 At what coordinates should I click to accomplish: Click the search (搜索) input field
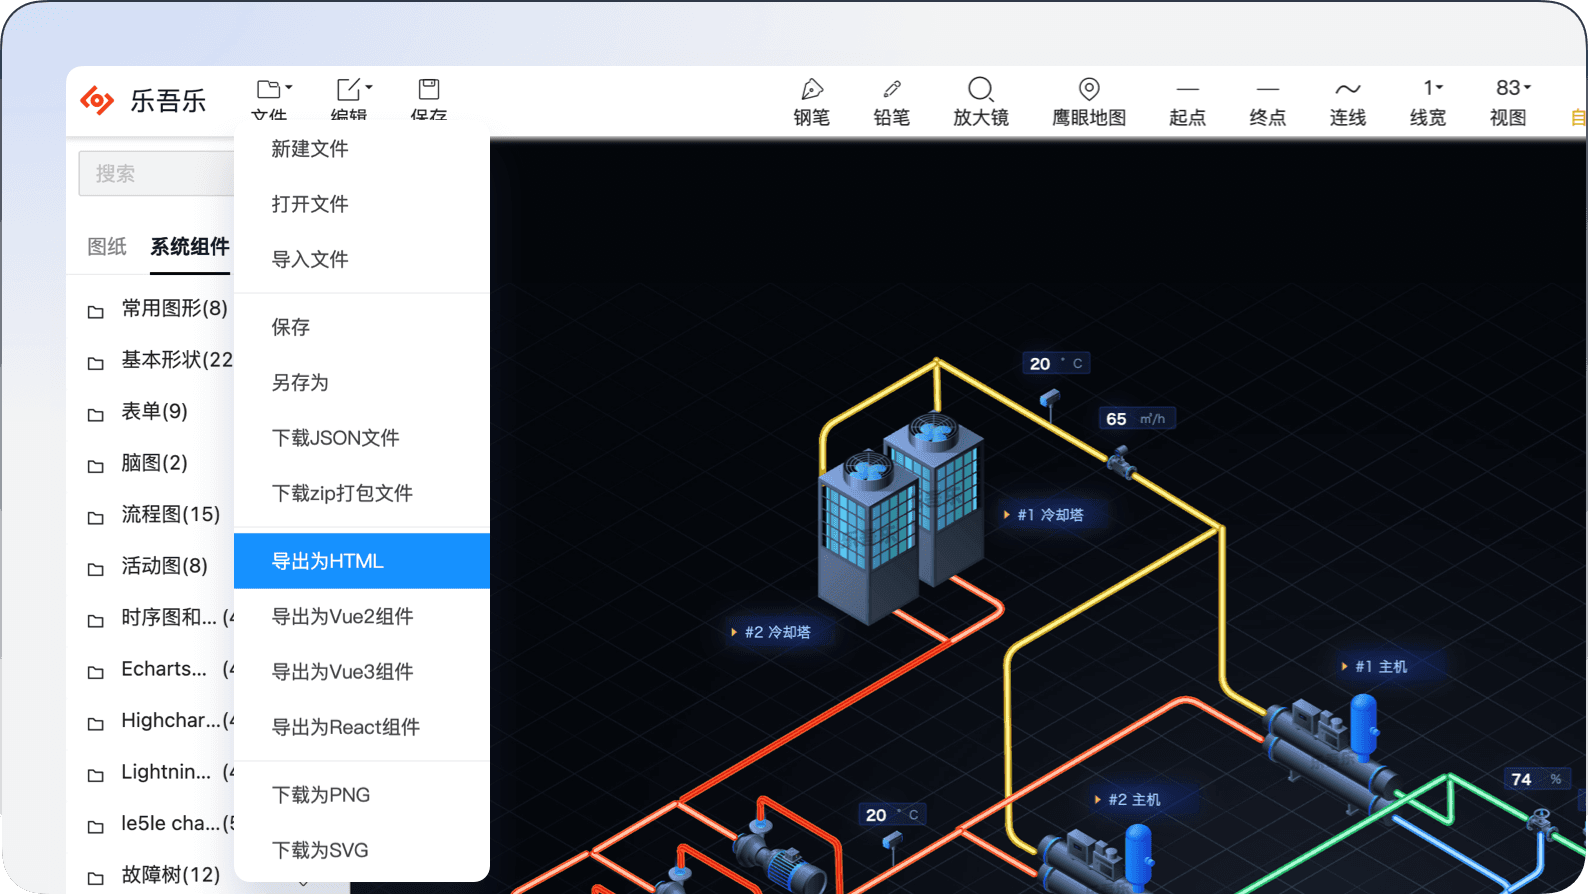click(156, 174)
